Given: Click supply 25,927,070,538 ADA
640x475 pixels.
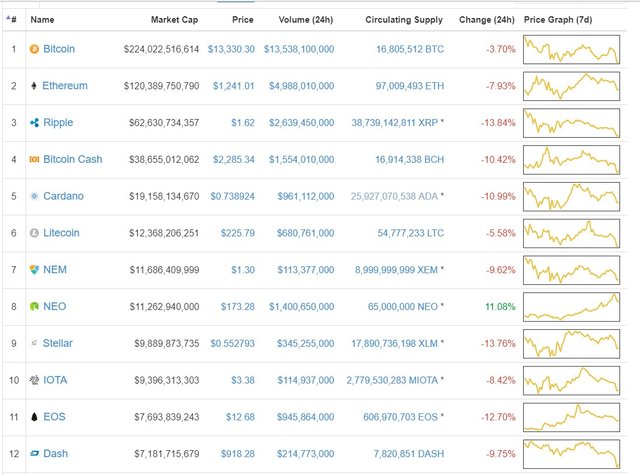Looking at the screenshot, I should (394, 196).
